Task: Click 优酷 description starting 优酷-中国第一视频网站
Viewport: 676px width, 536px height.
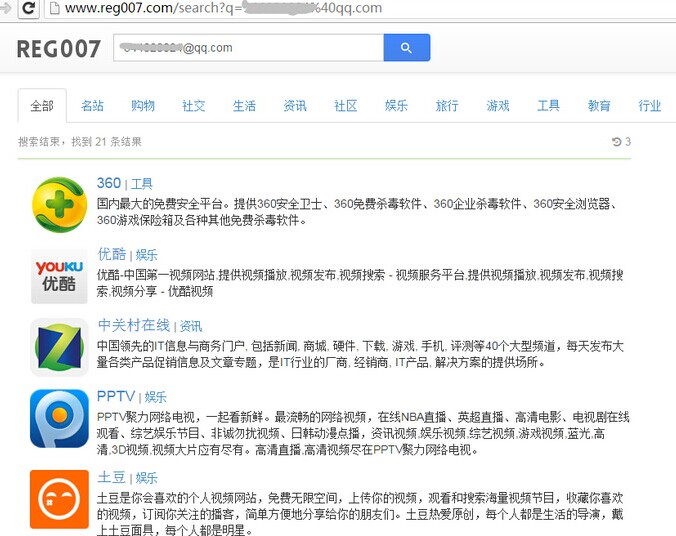Action: tap(360, 283)
